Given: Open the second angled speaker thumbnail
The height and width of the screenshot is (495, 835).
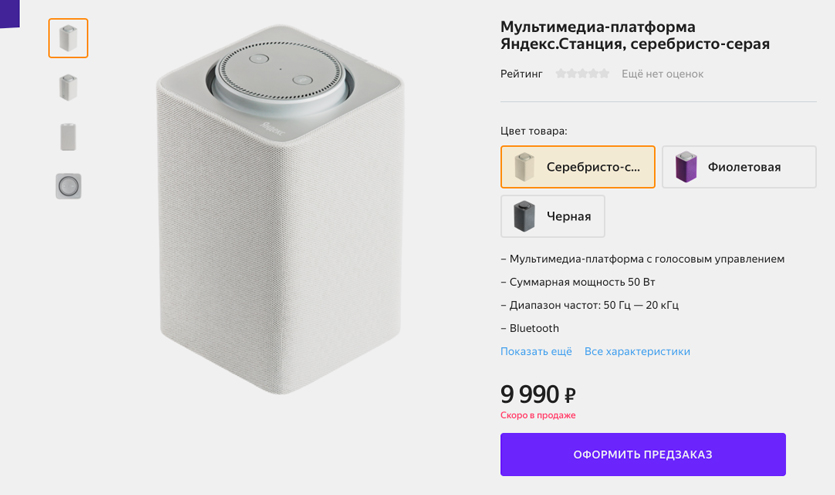Looking at the screenshot, I should pyautogui.click(x=68, y=87).
